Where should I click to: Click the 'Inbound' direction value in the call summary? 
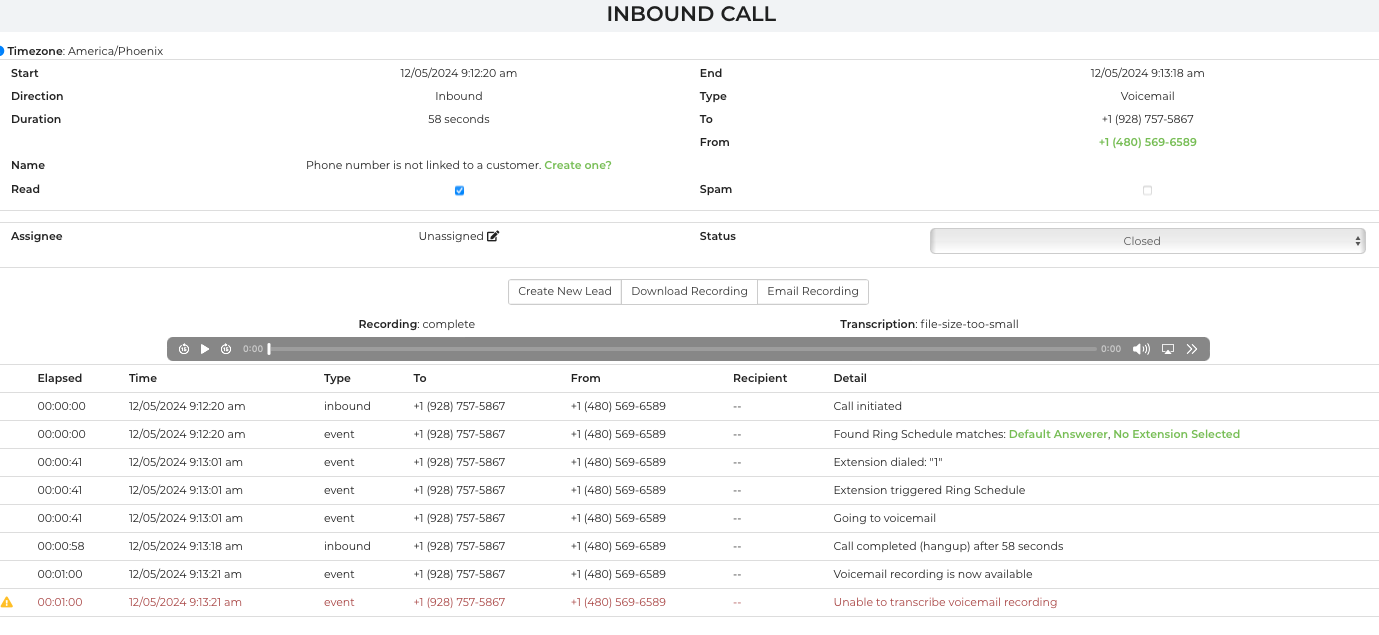459,96
